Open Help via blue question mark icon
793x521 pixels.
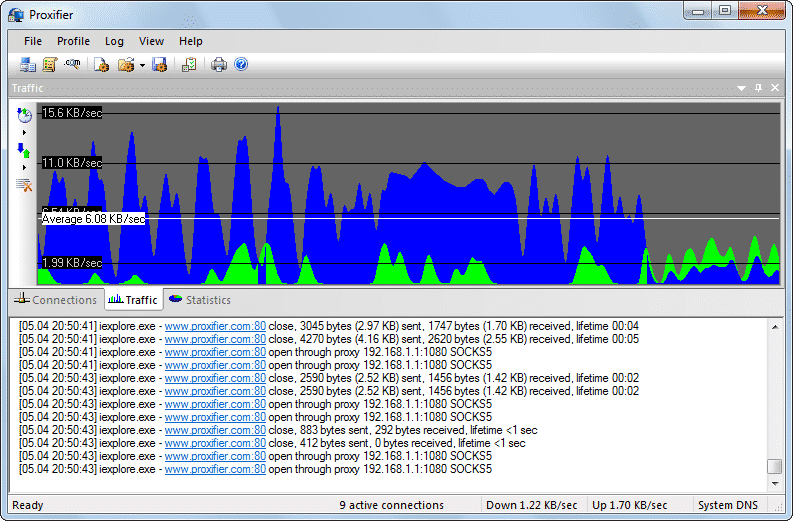pos(240,65)
